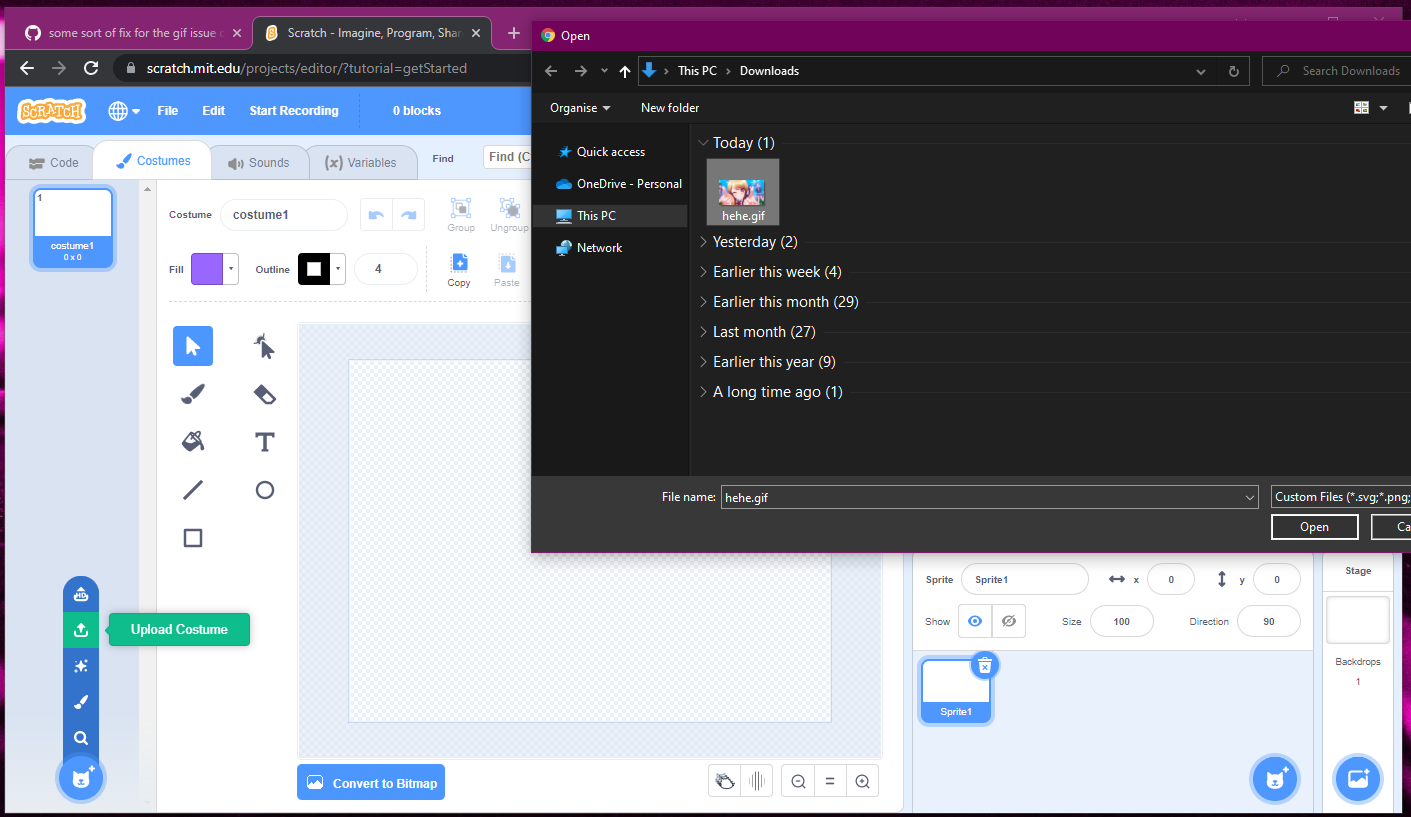This screenshot has width=1411, height=817.
Task: Expand A long time ago (1) group
Action: 703,392
